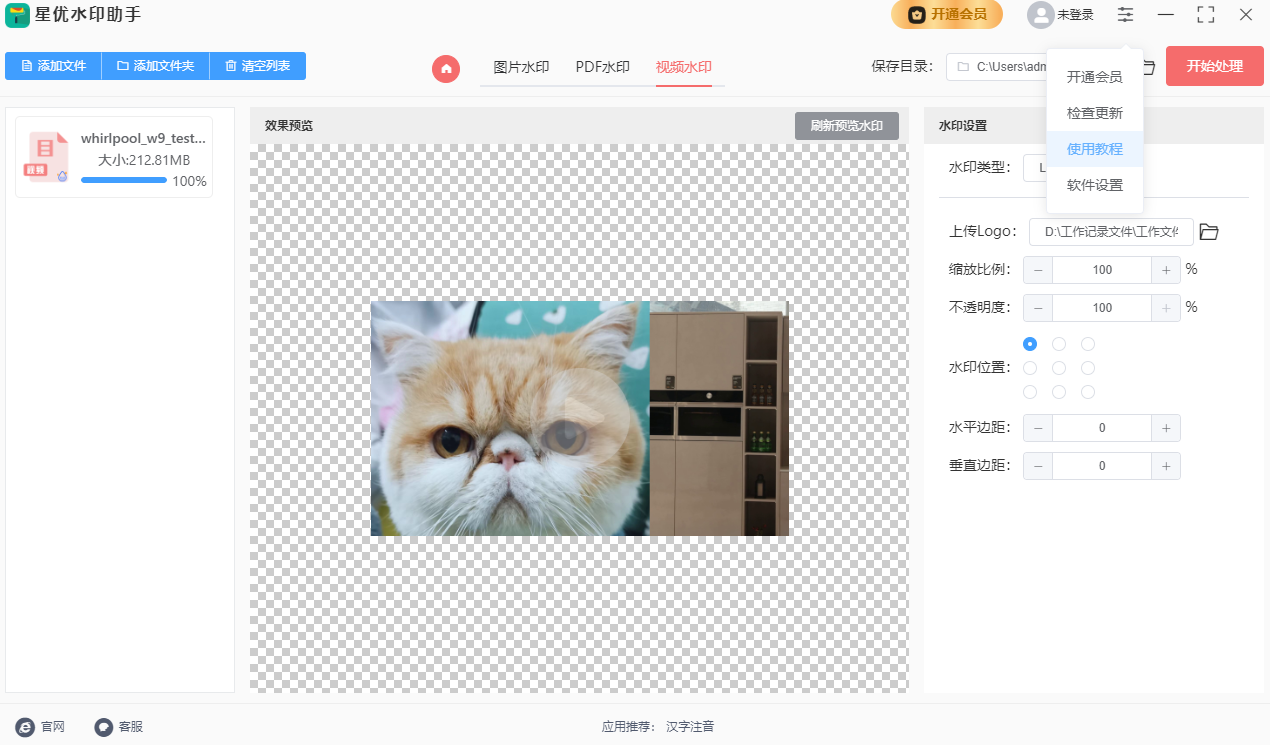Click the user avatar icon
1270x745 pixels.
[x=1040, y=15]
